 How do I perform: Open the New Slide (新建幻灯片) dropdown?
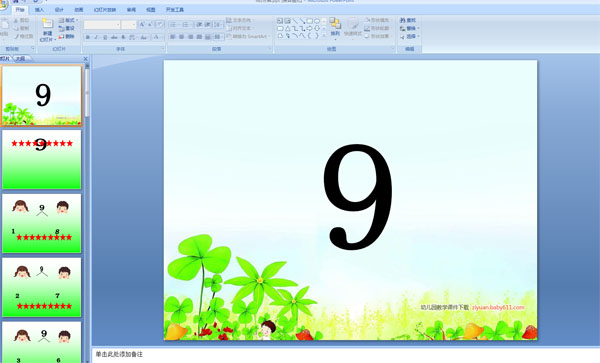point(48,36)
